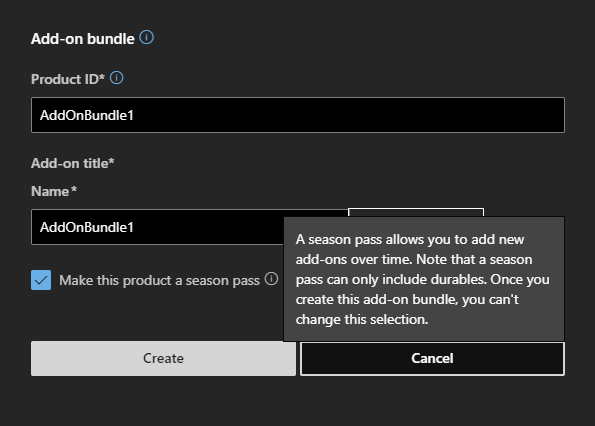Viewport: 595px width, 426px height.
Task: Focus the add-on title Name field
Action: pyautogui.click(x=157, y=227)
